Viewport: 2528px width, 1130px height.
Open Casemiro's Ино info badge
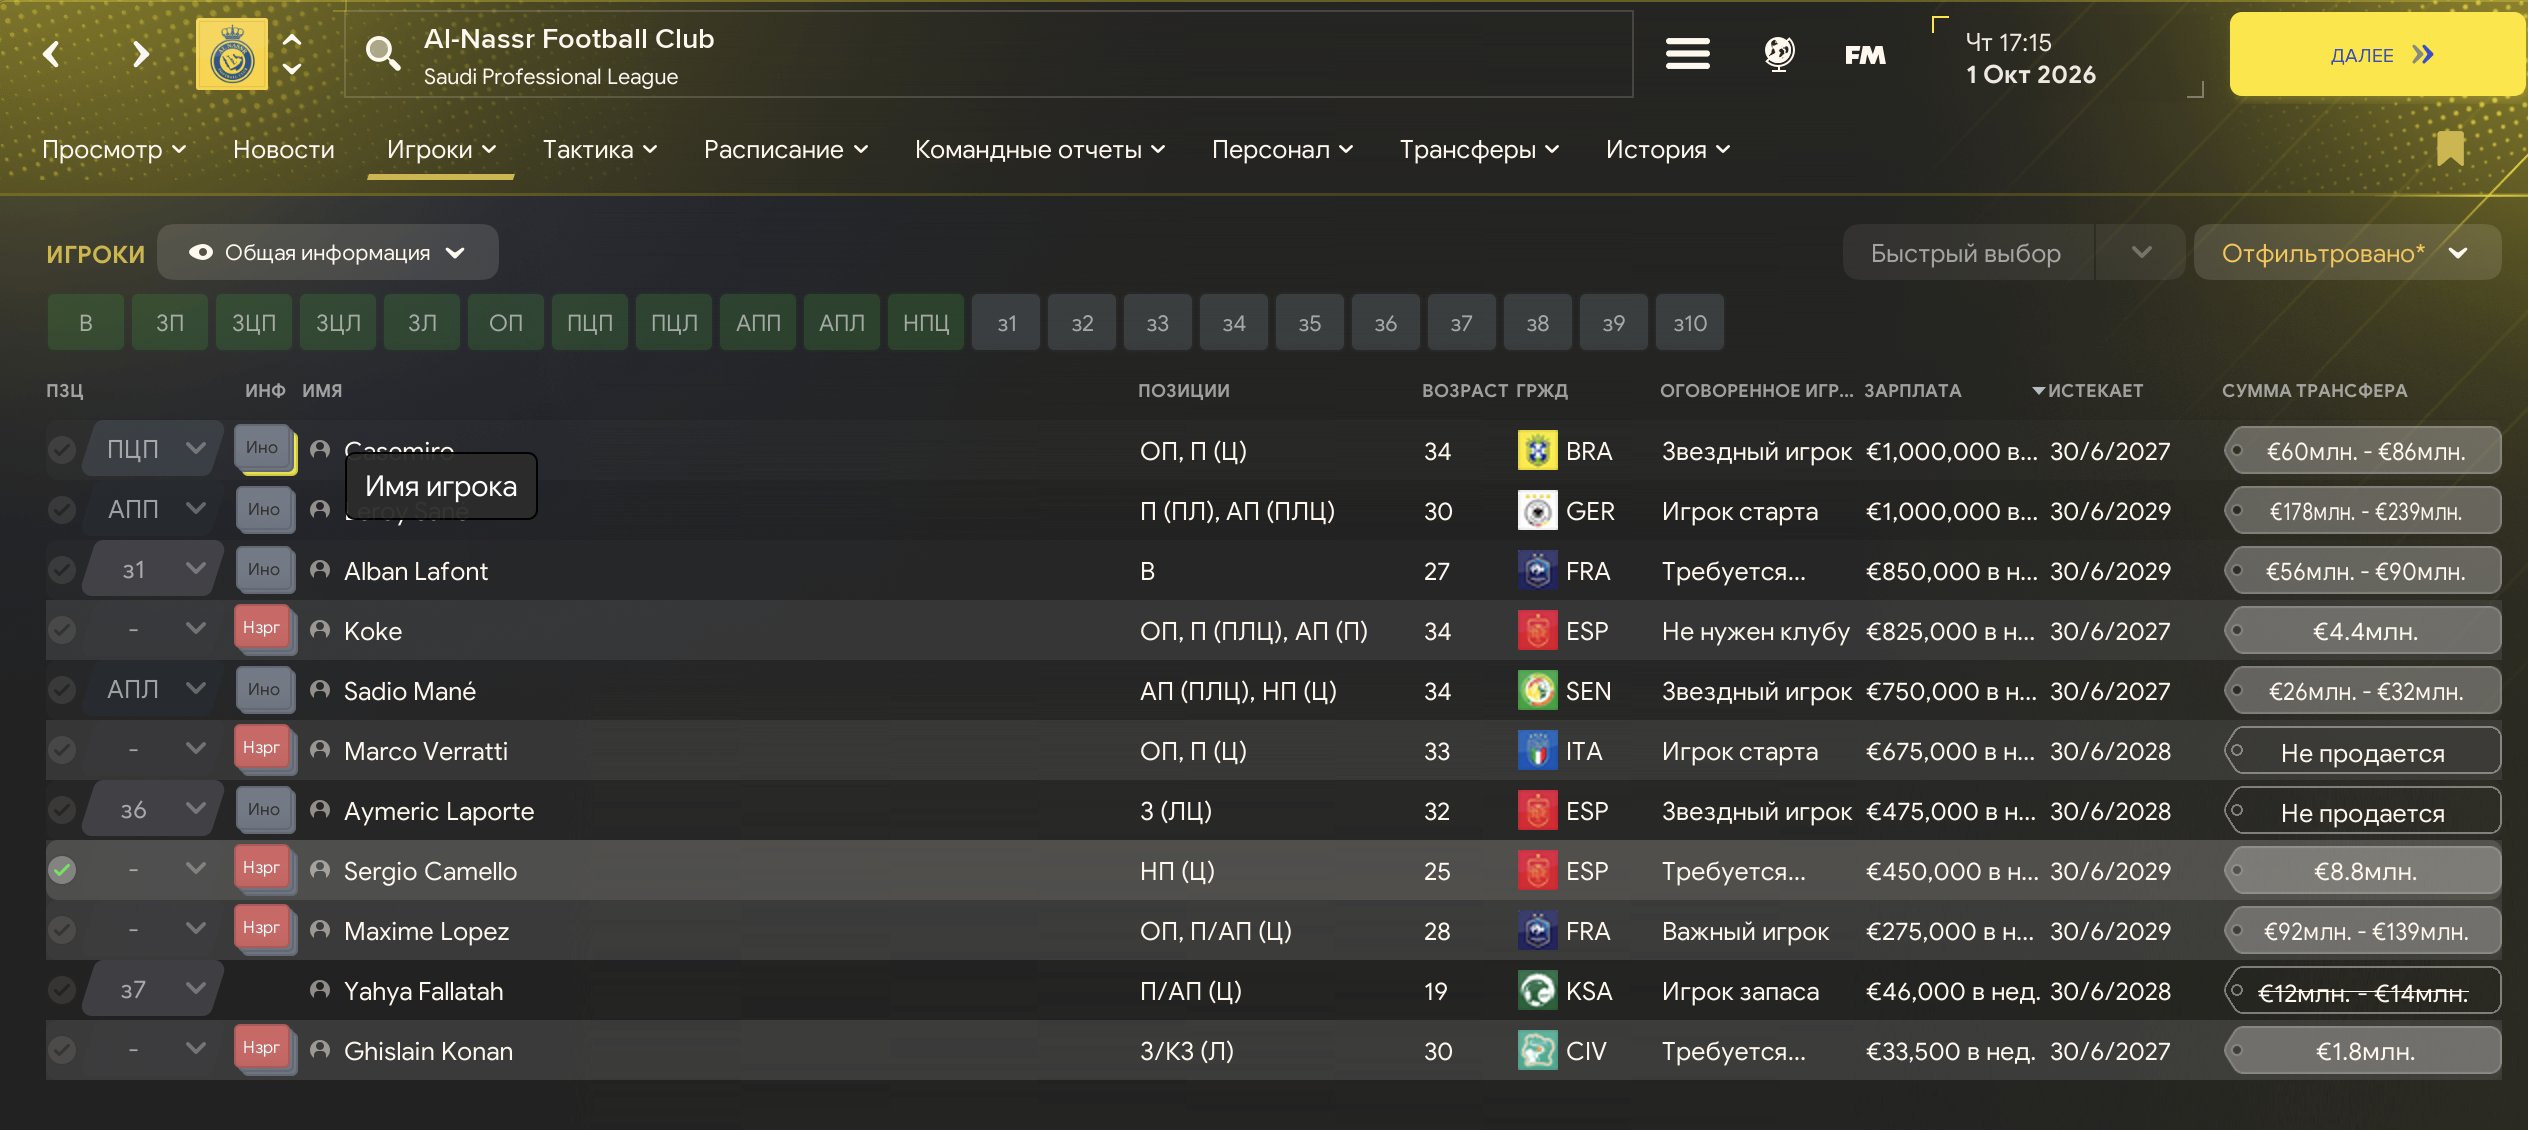tap(263, 448)
